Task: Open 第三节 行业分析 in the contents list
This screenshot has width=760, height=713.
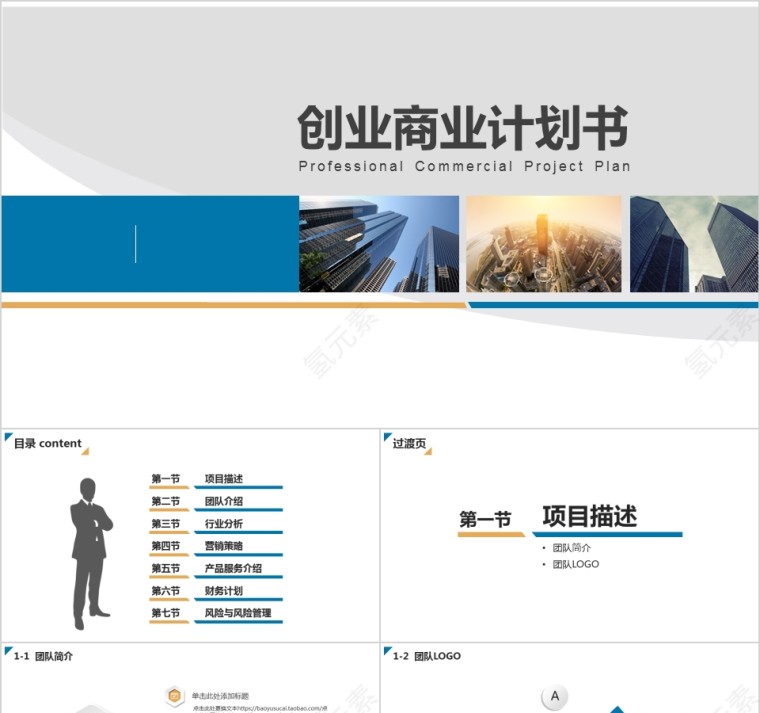Action: 216,524
